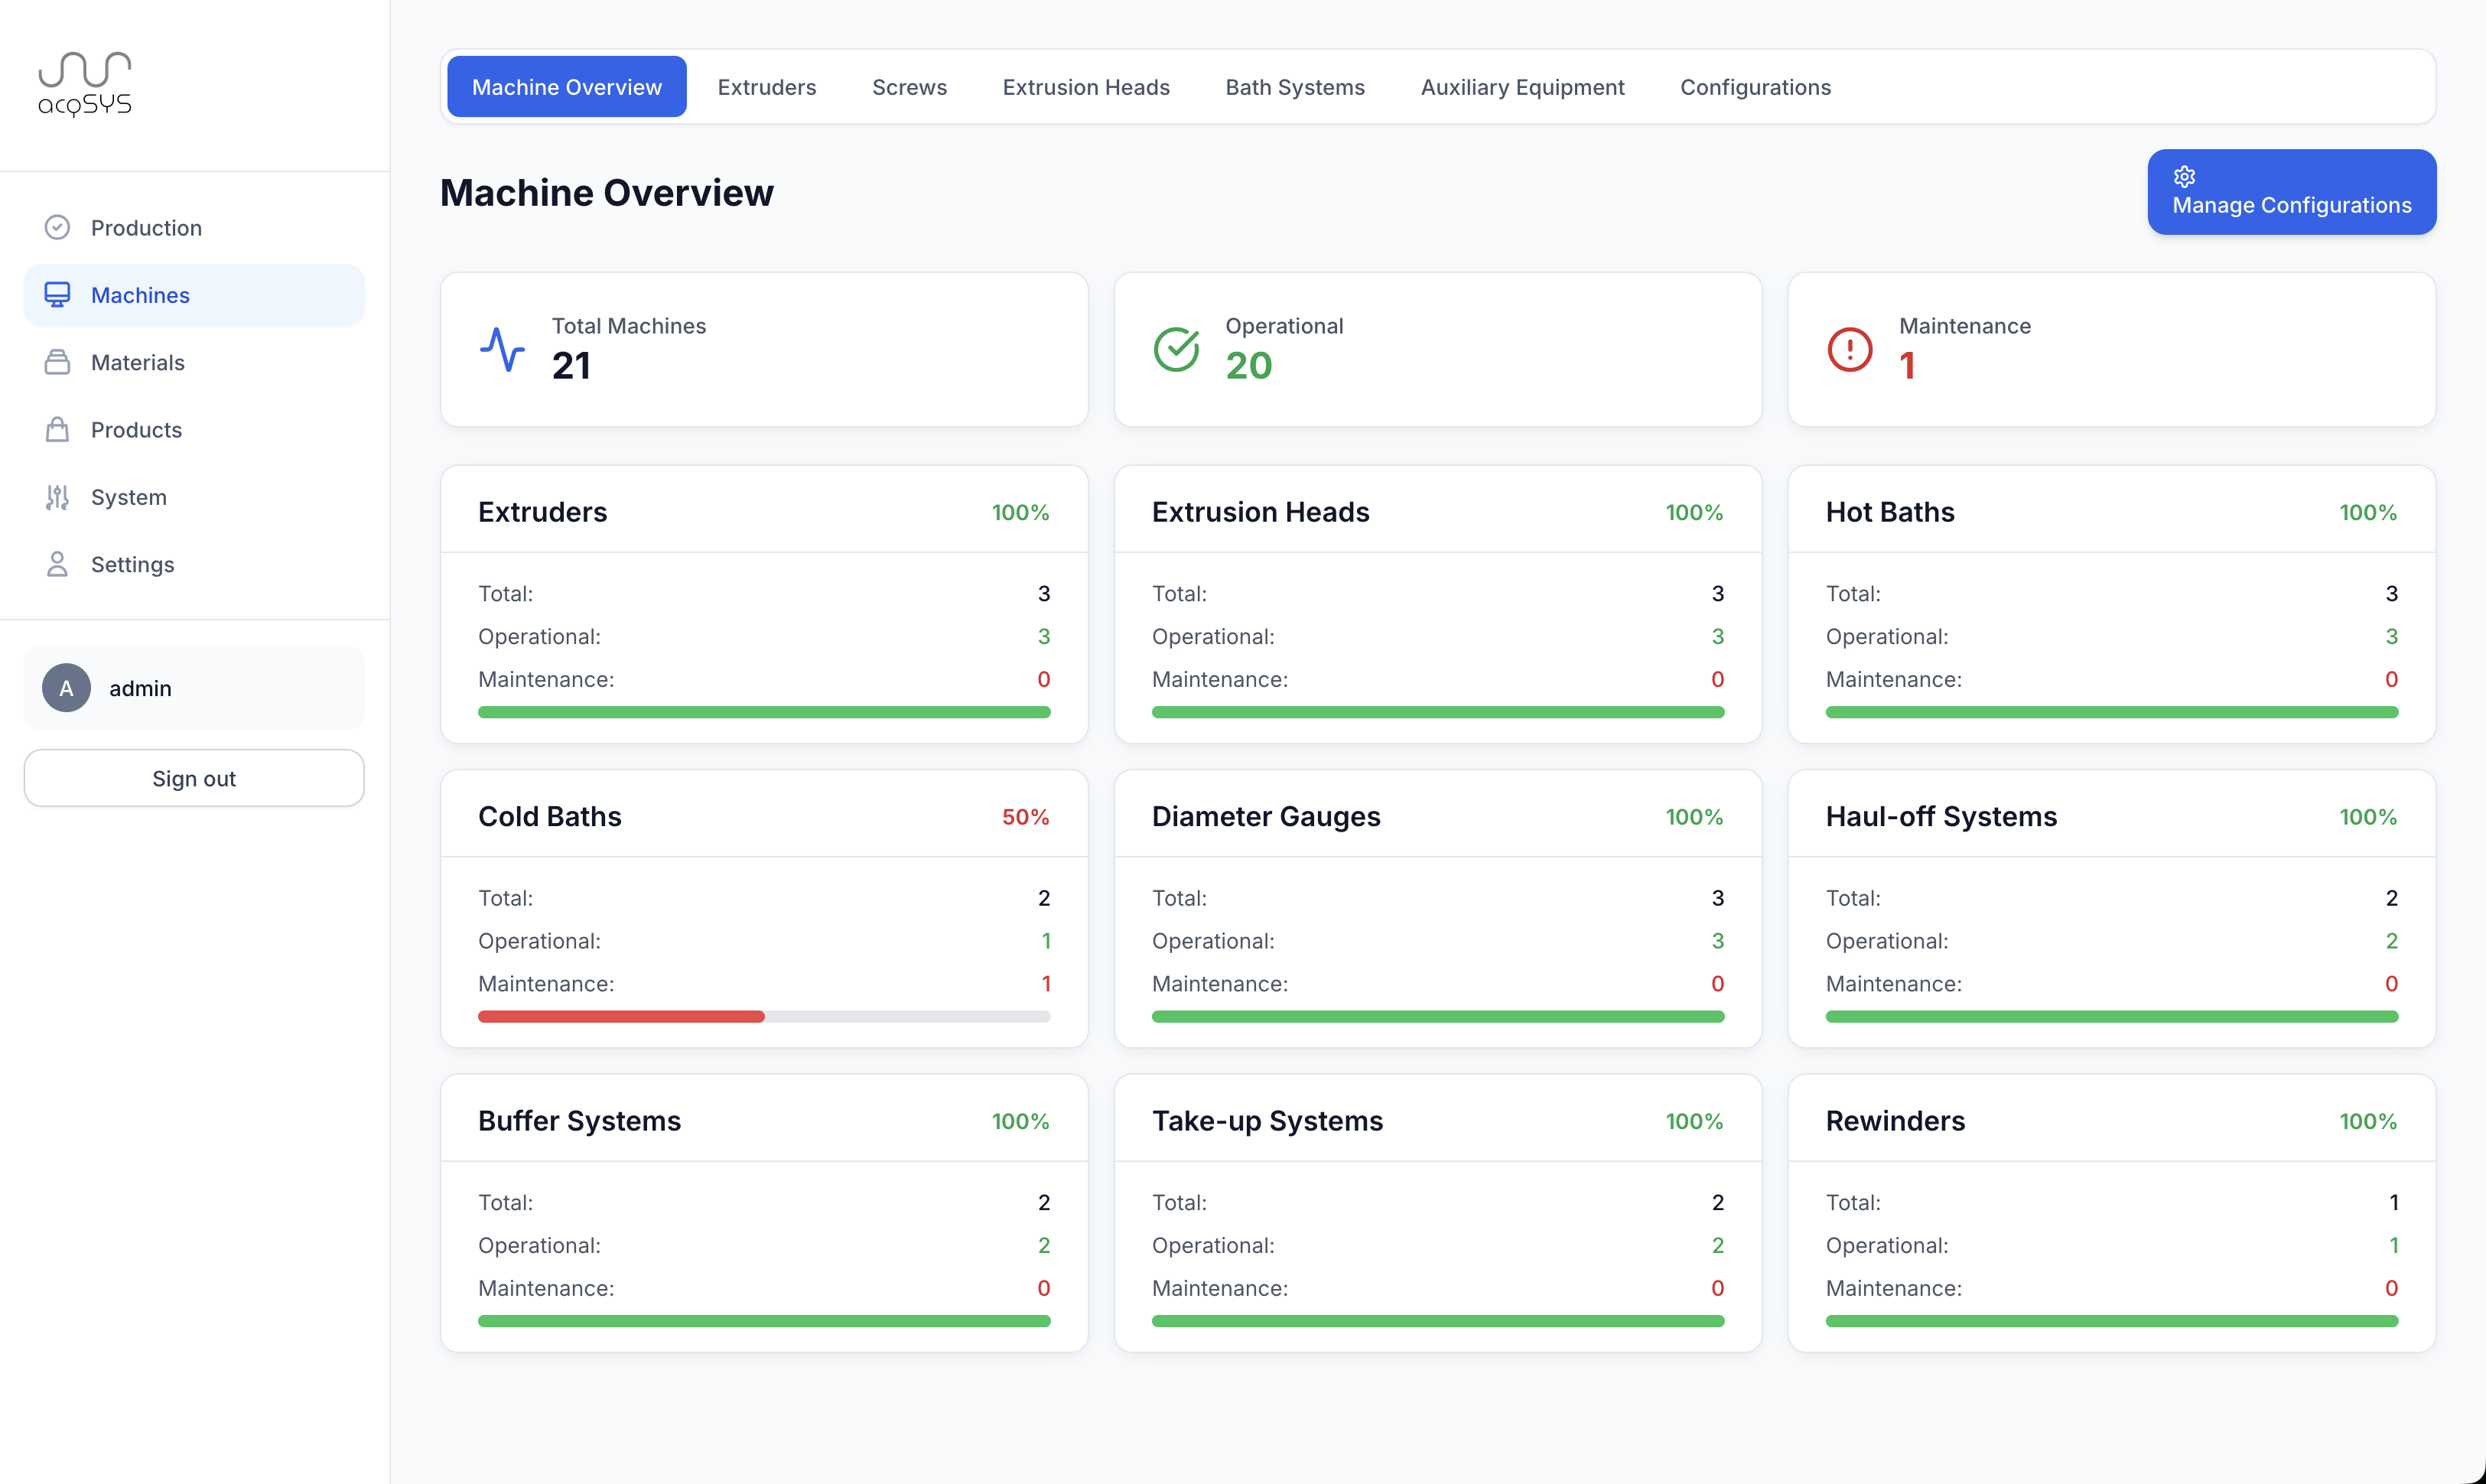This screenshot has height=1484, width=2486.
Task: Switch to the Extruders tab
Action: coord(766,87)
